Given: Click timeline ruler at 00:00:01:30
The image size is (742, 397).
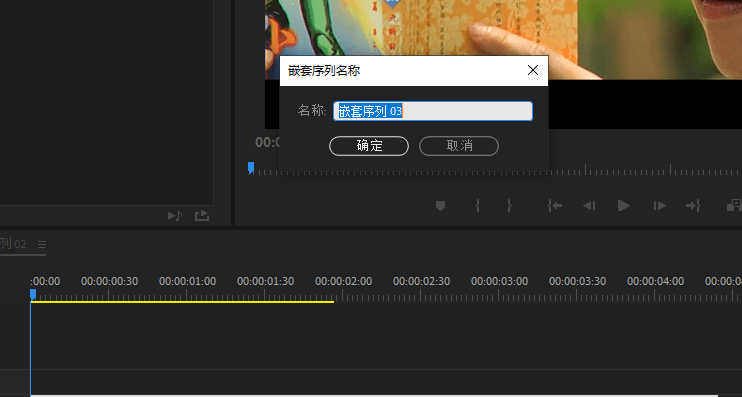Looking at the screenshot, I should point(265,281).
